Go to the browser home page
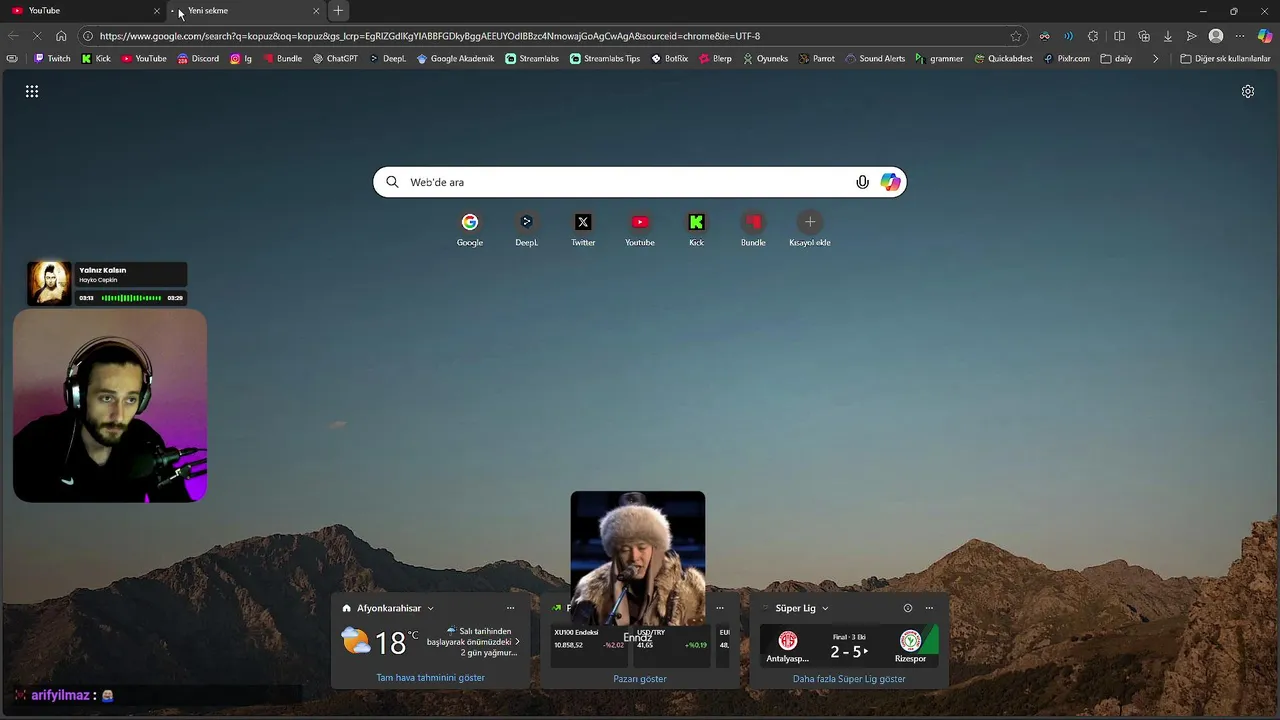Viewport: 1280px width, 720px height. (61, 36)
